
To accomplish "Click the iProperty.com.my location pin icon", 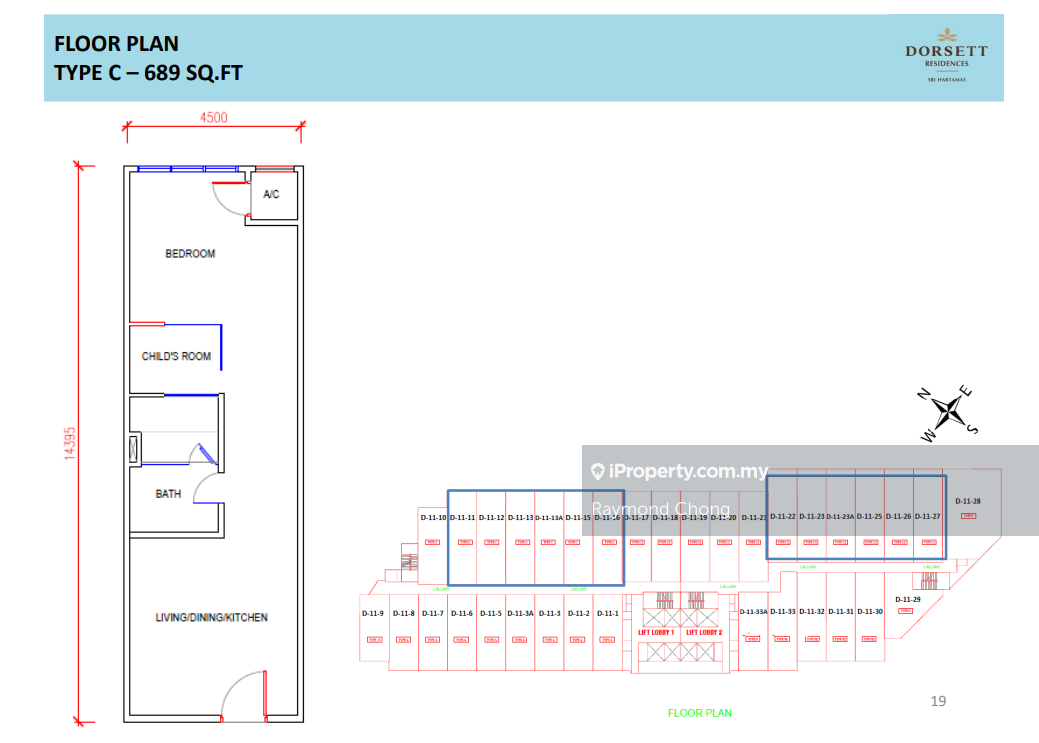I will (598, 472).
